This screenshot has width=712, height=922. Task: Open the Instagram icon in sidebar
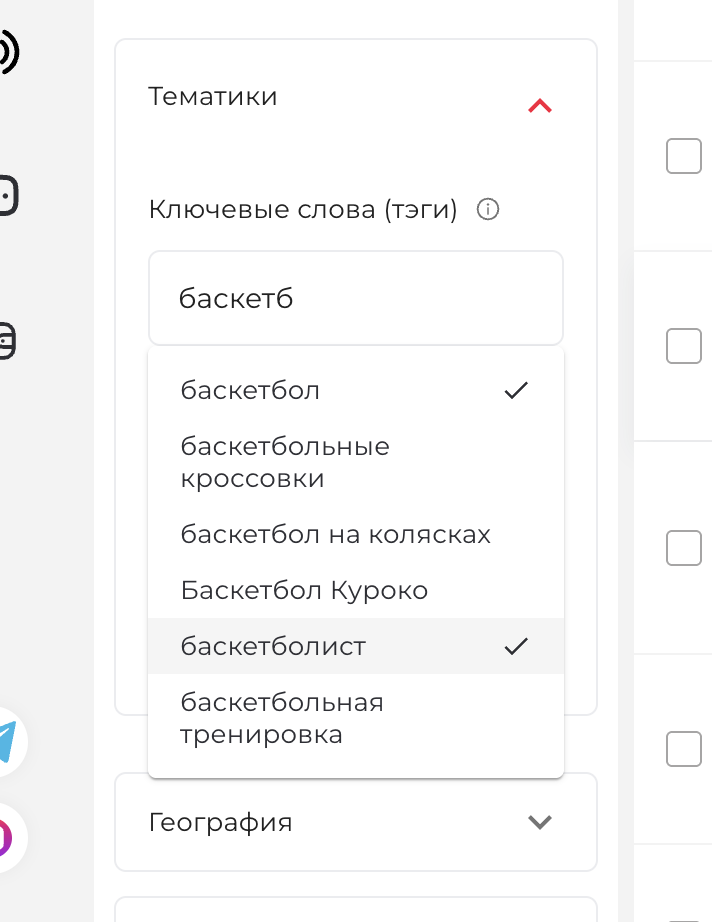6,838
